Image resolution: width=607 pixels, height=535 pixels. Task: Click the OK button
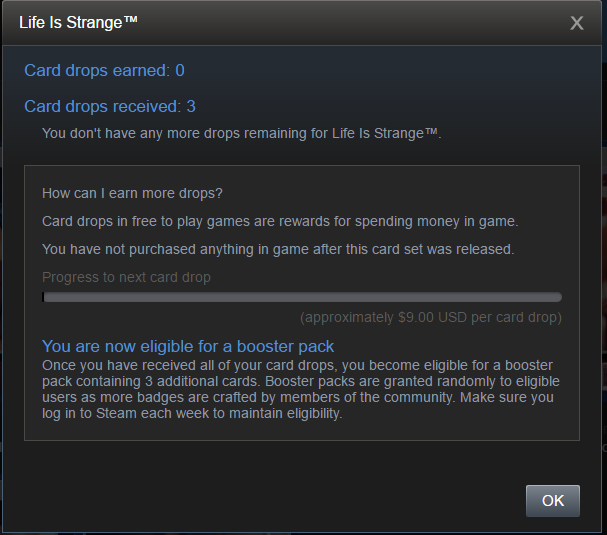point(552,501)
